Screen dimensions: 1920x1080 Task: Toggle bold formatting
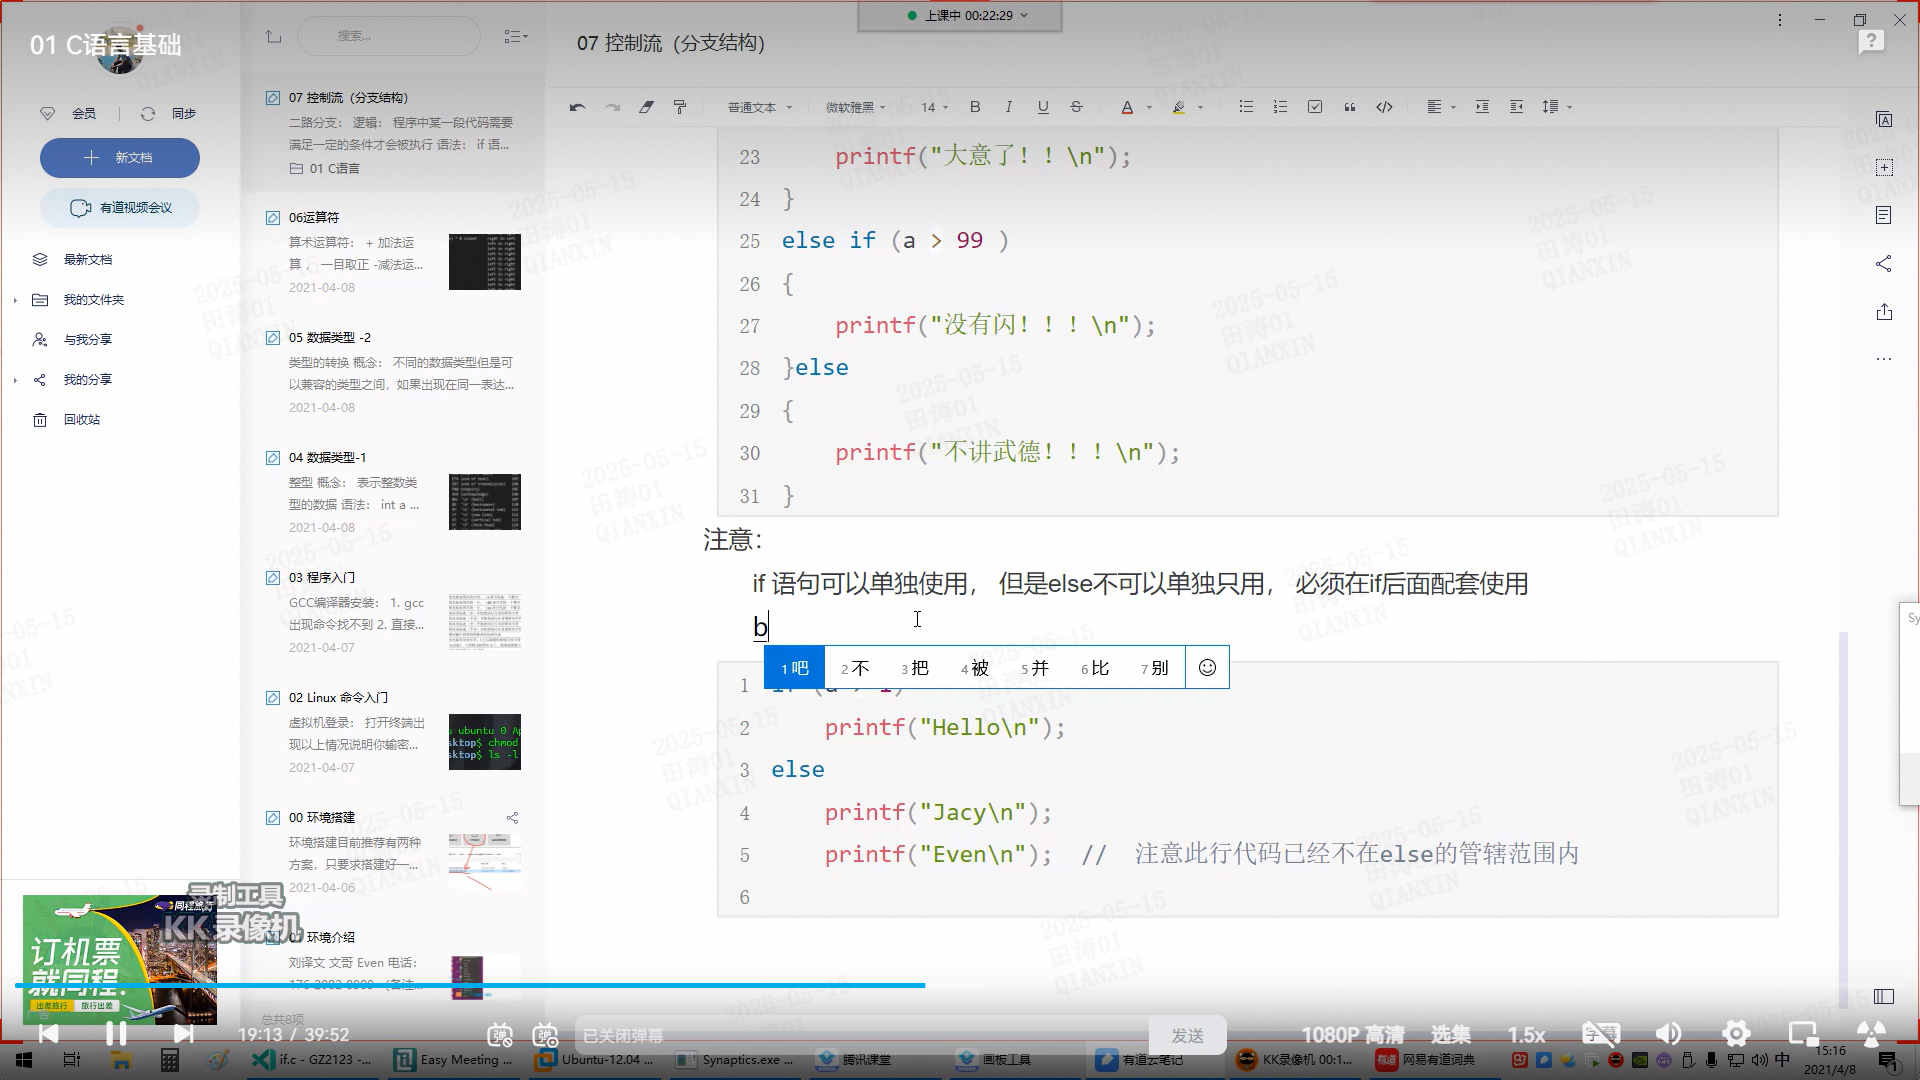(975, 107)
